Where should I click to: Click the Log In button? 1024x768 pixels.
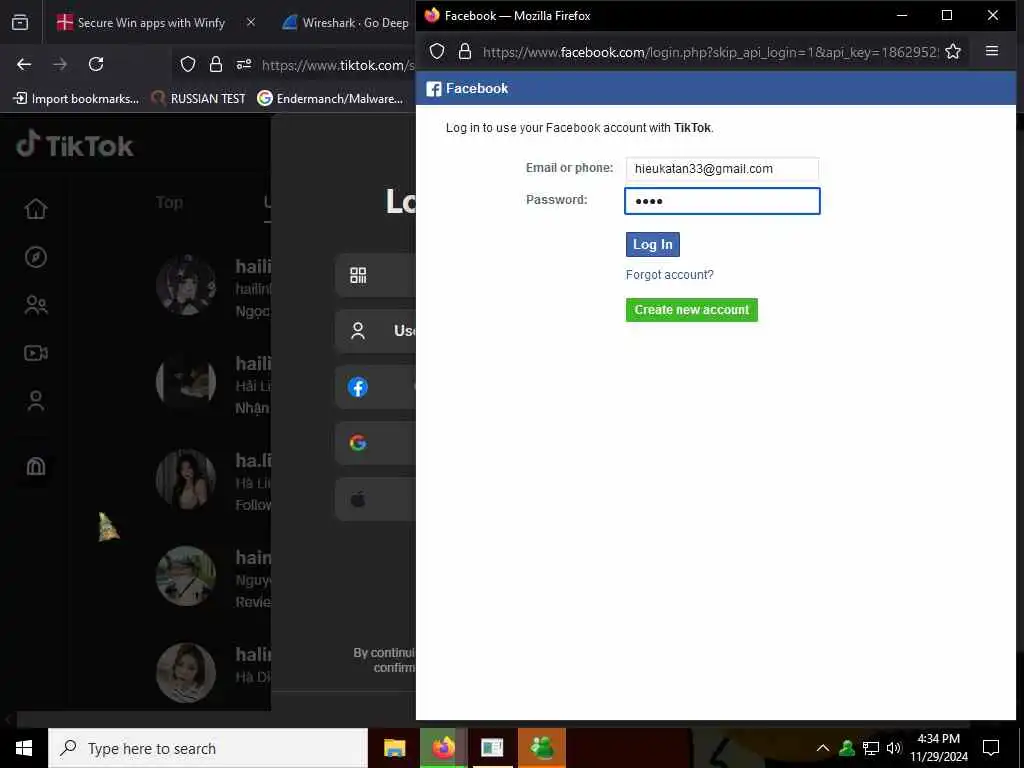(x=652, y=244)
